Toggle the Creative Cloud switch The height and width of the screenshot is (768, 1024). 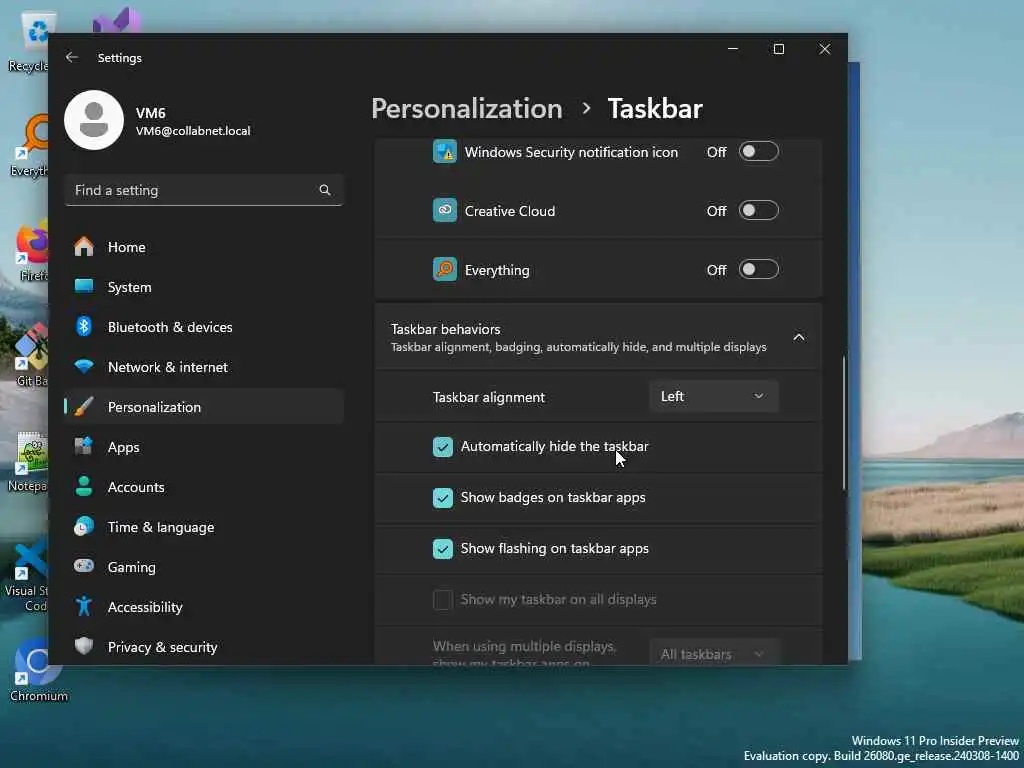(x=758, y=210)
